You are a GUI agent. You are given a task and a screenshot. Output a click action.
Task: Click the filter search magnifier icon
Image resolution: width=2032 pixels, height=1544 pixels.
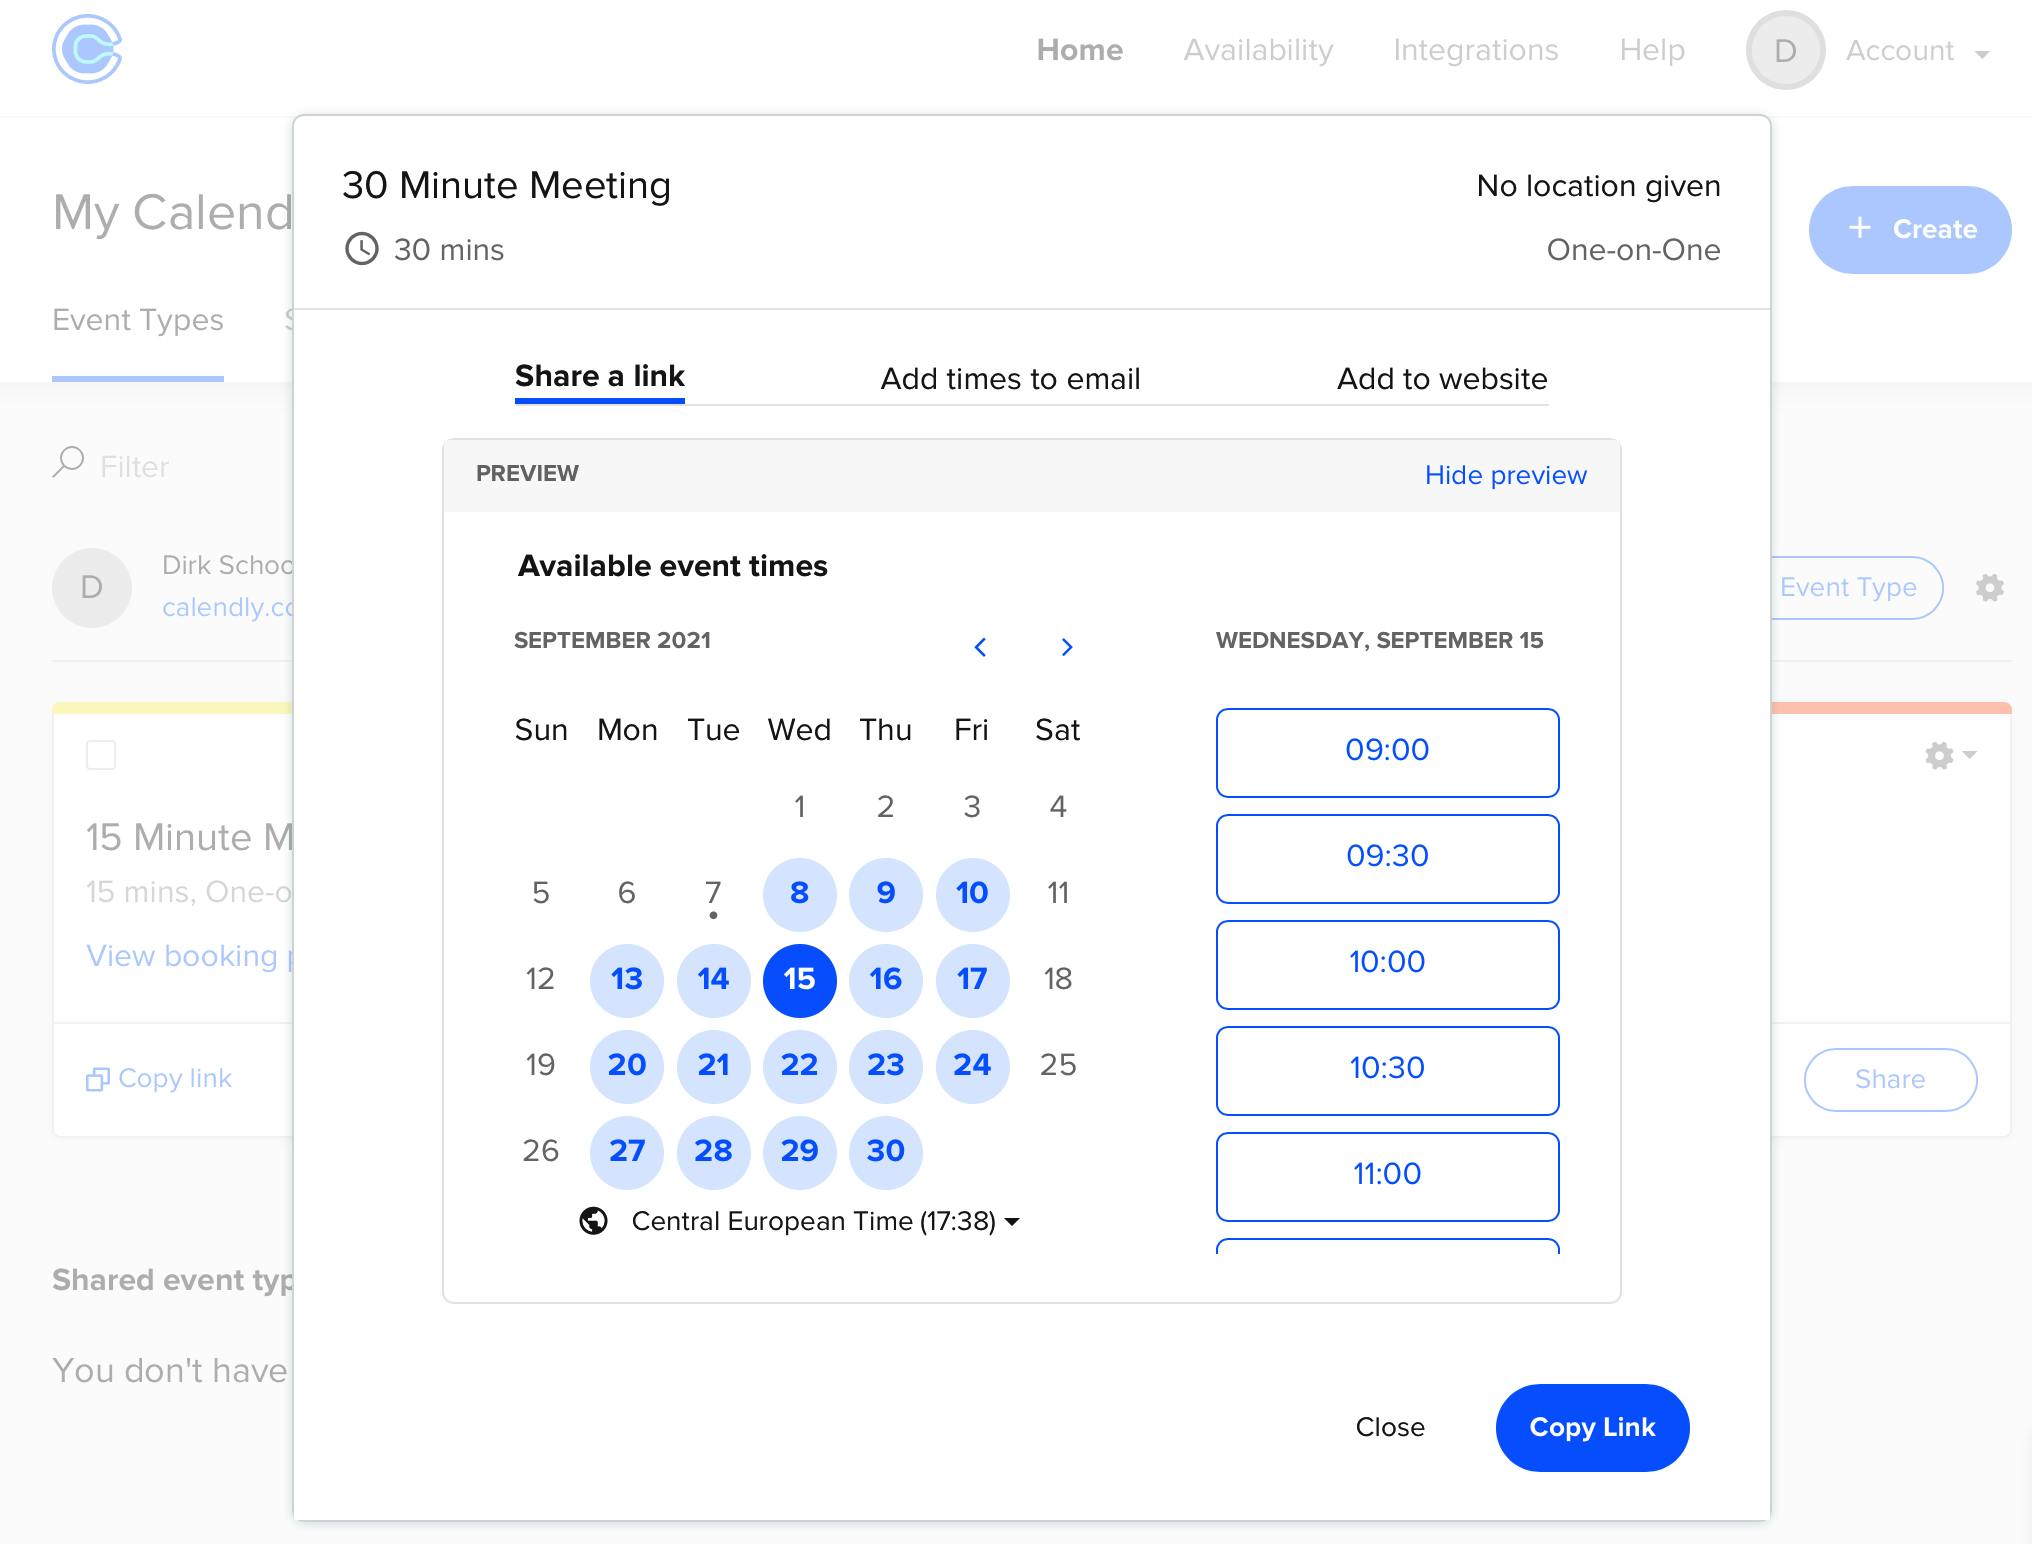point(68,462)
